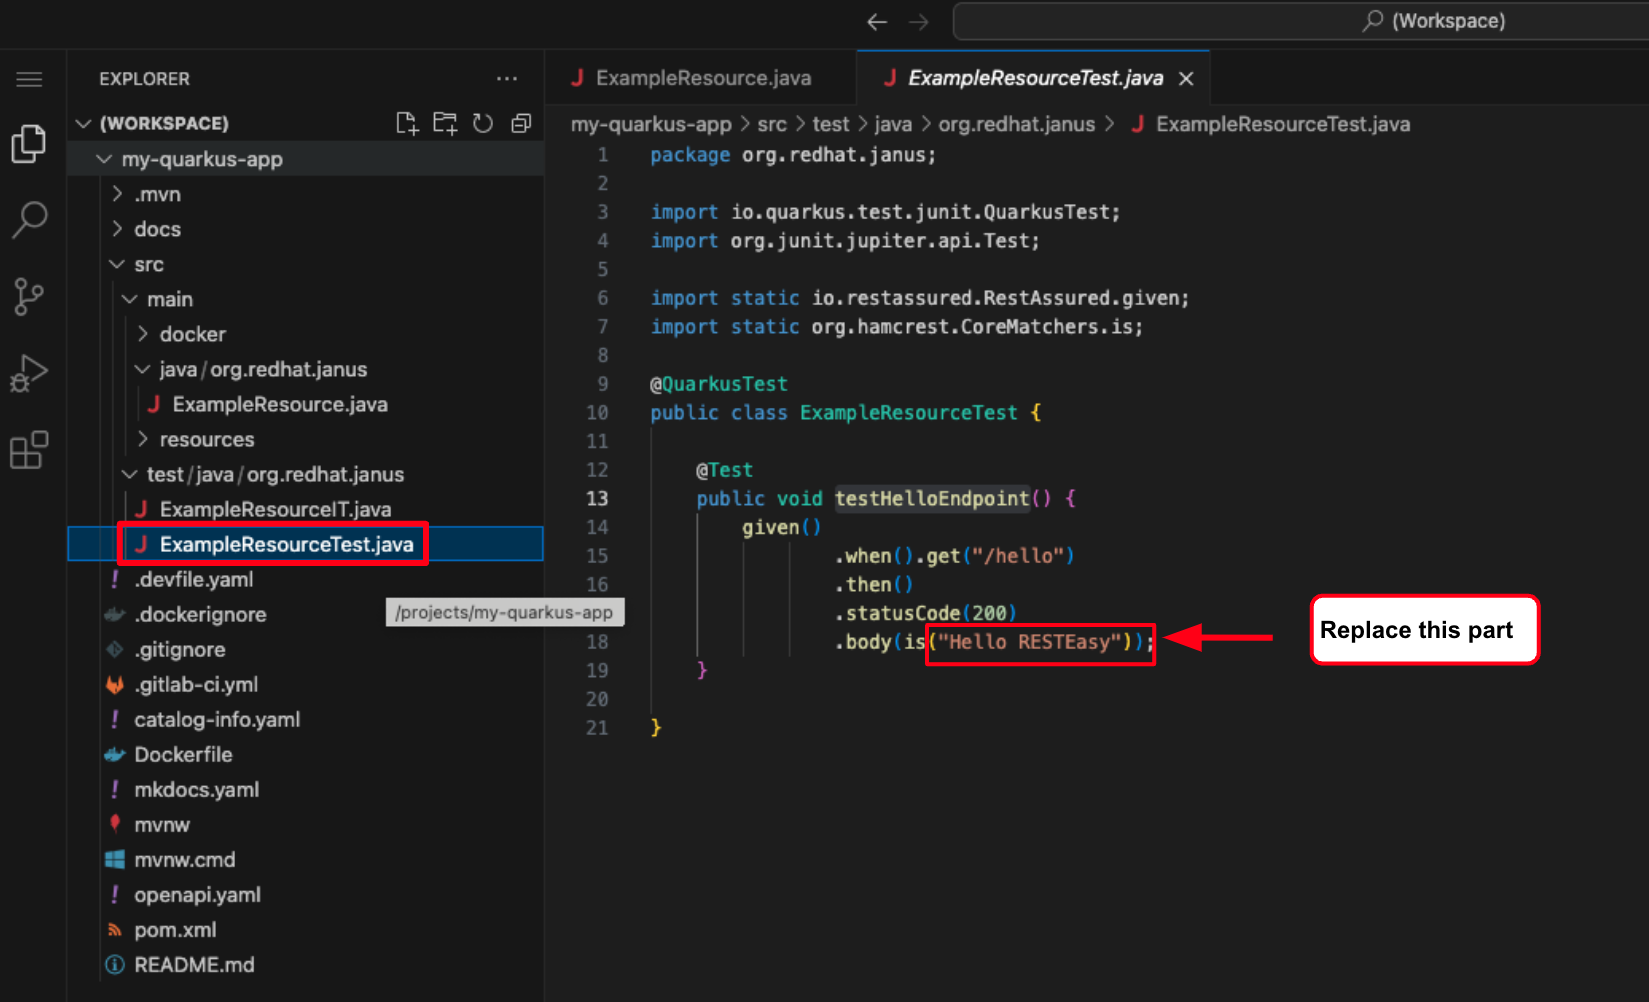
Task: Click the New Folder icon in Explorer
Action: click(445, 123)
